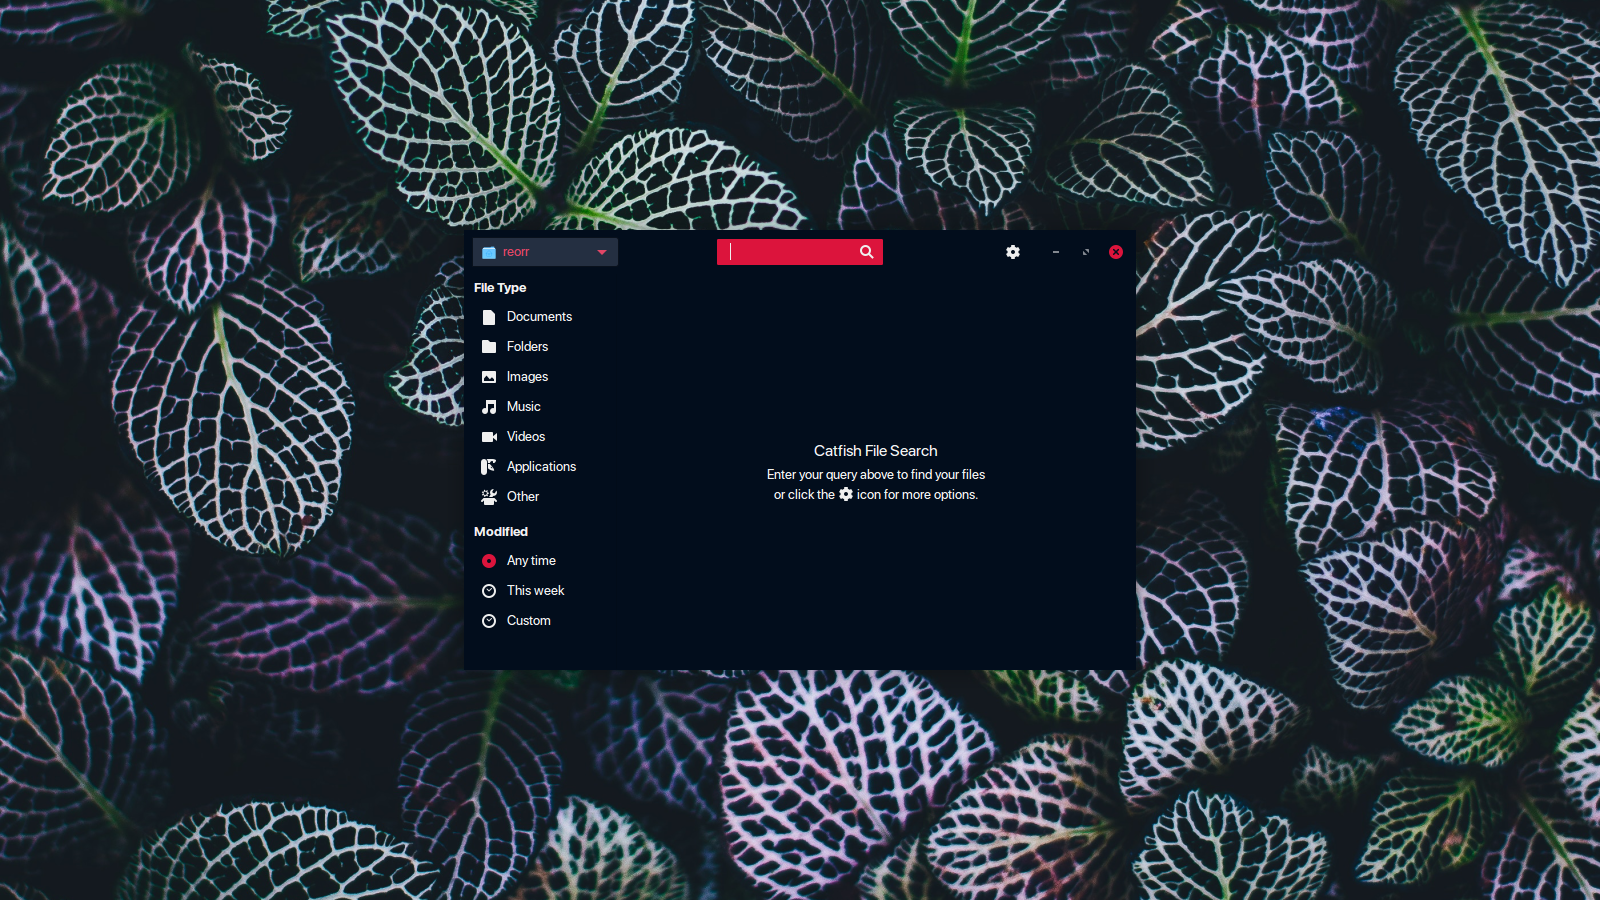Click the This week clock icon
The width and height of the screenshot is (1600, 900).
489,591
